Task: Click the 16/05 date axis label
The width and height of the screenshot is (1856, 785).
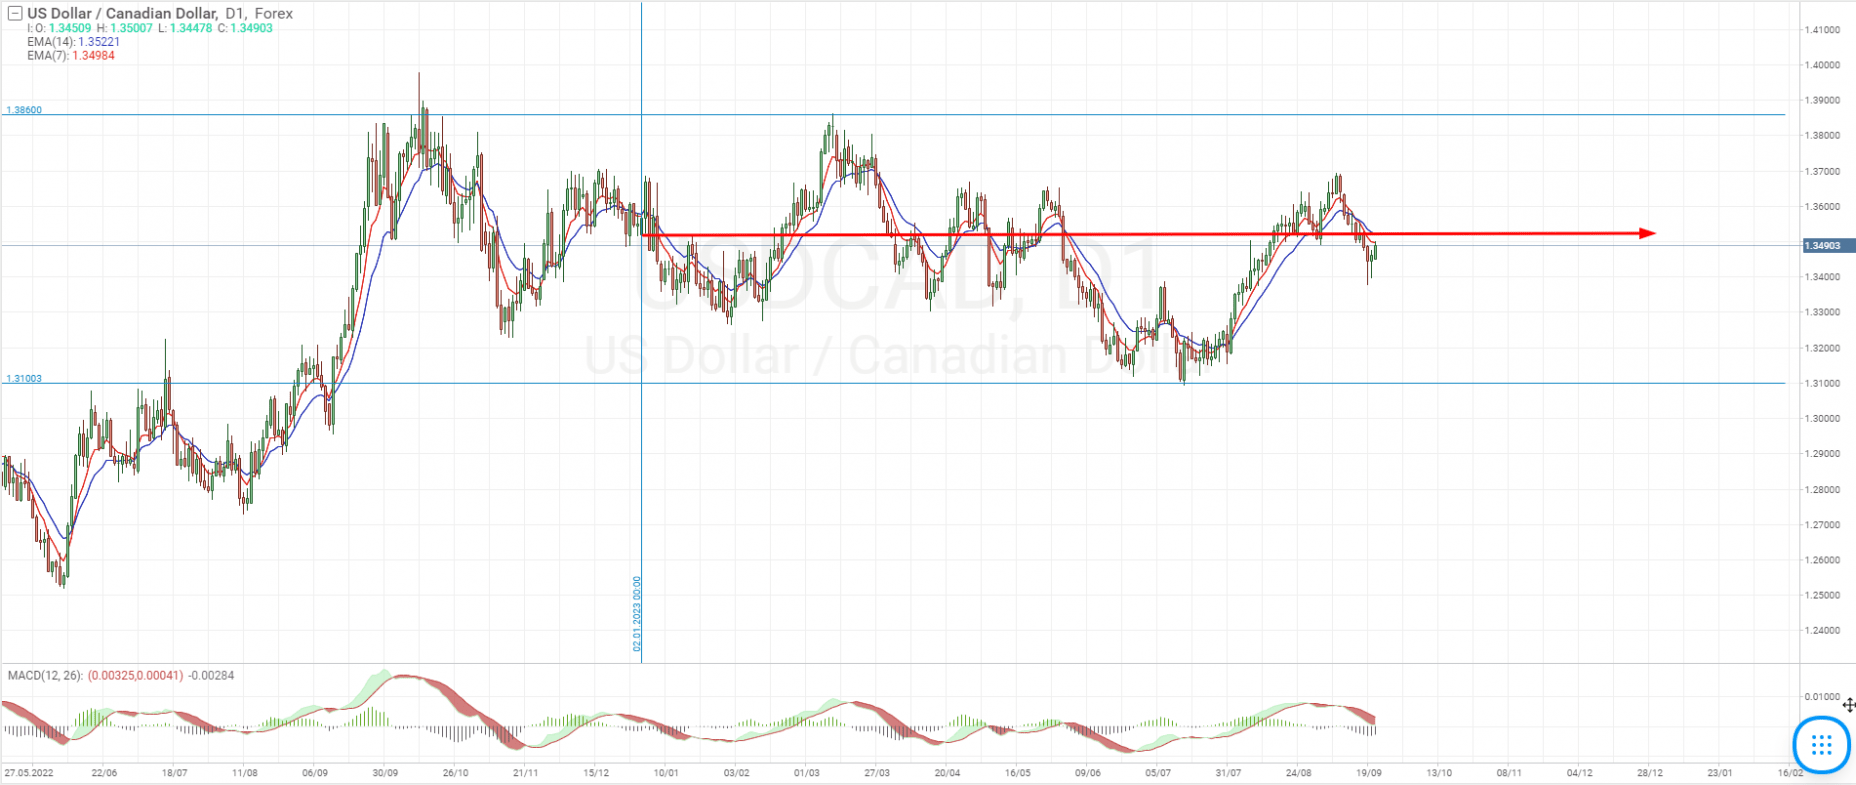Action: pyautogui.click(x=1018, y=773)
